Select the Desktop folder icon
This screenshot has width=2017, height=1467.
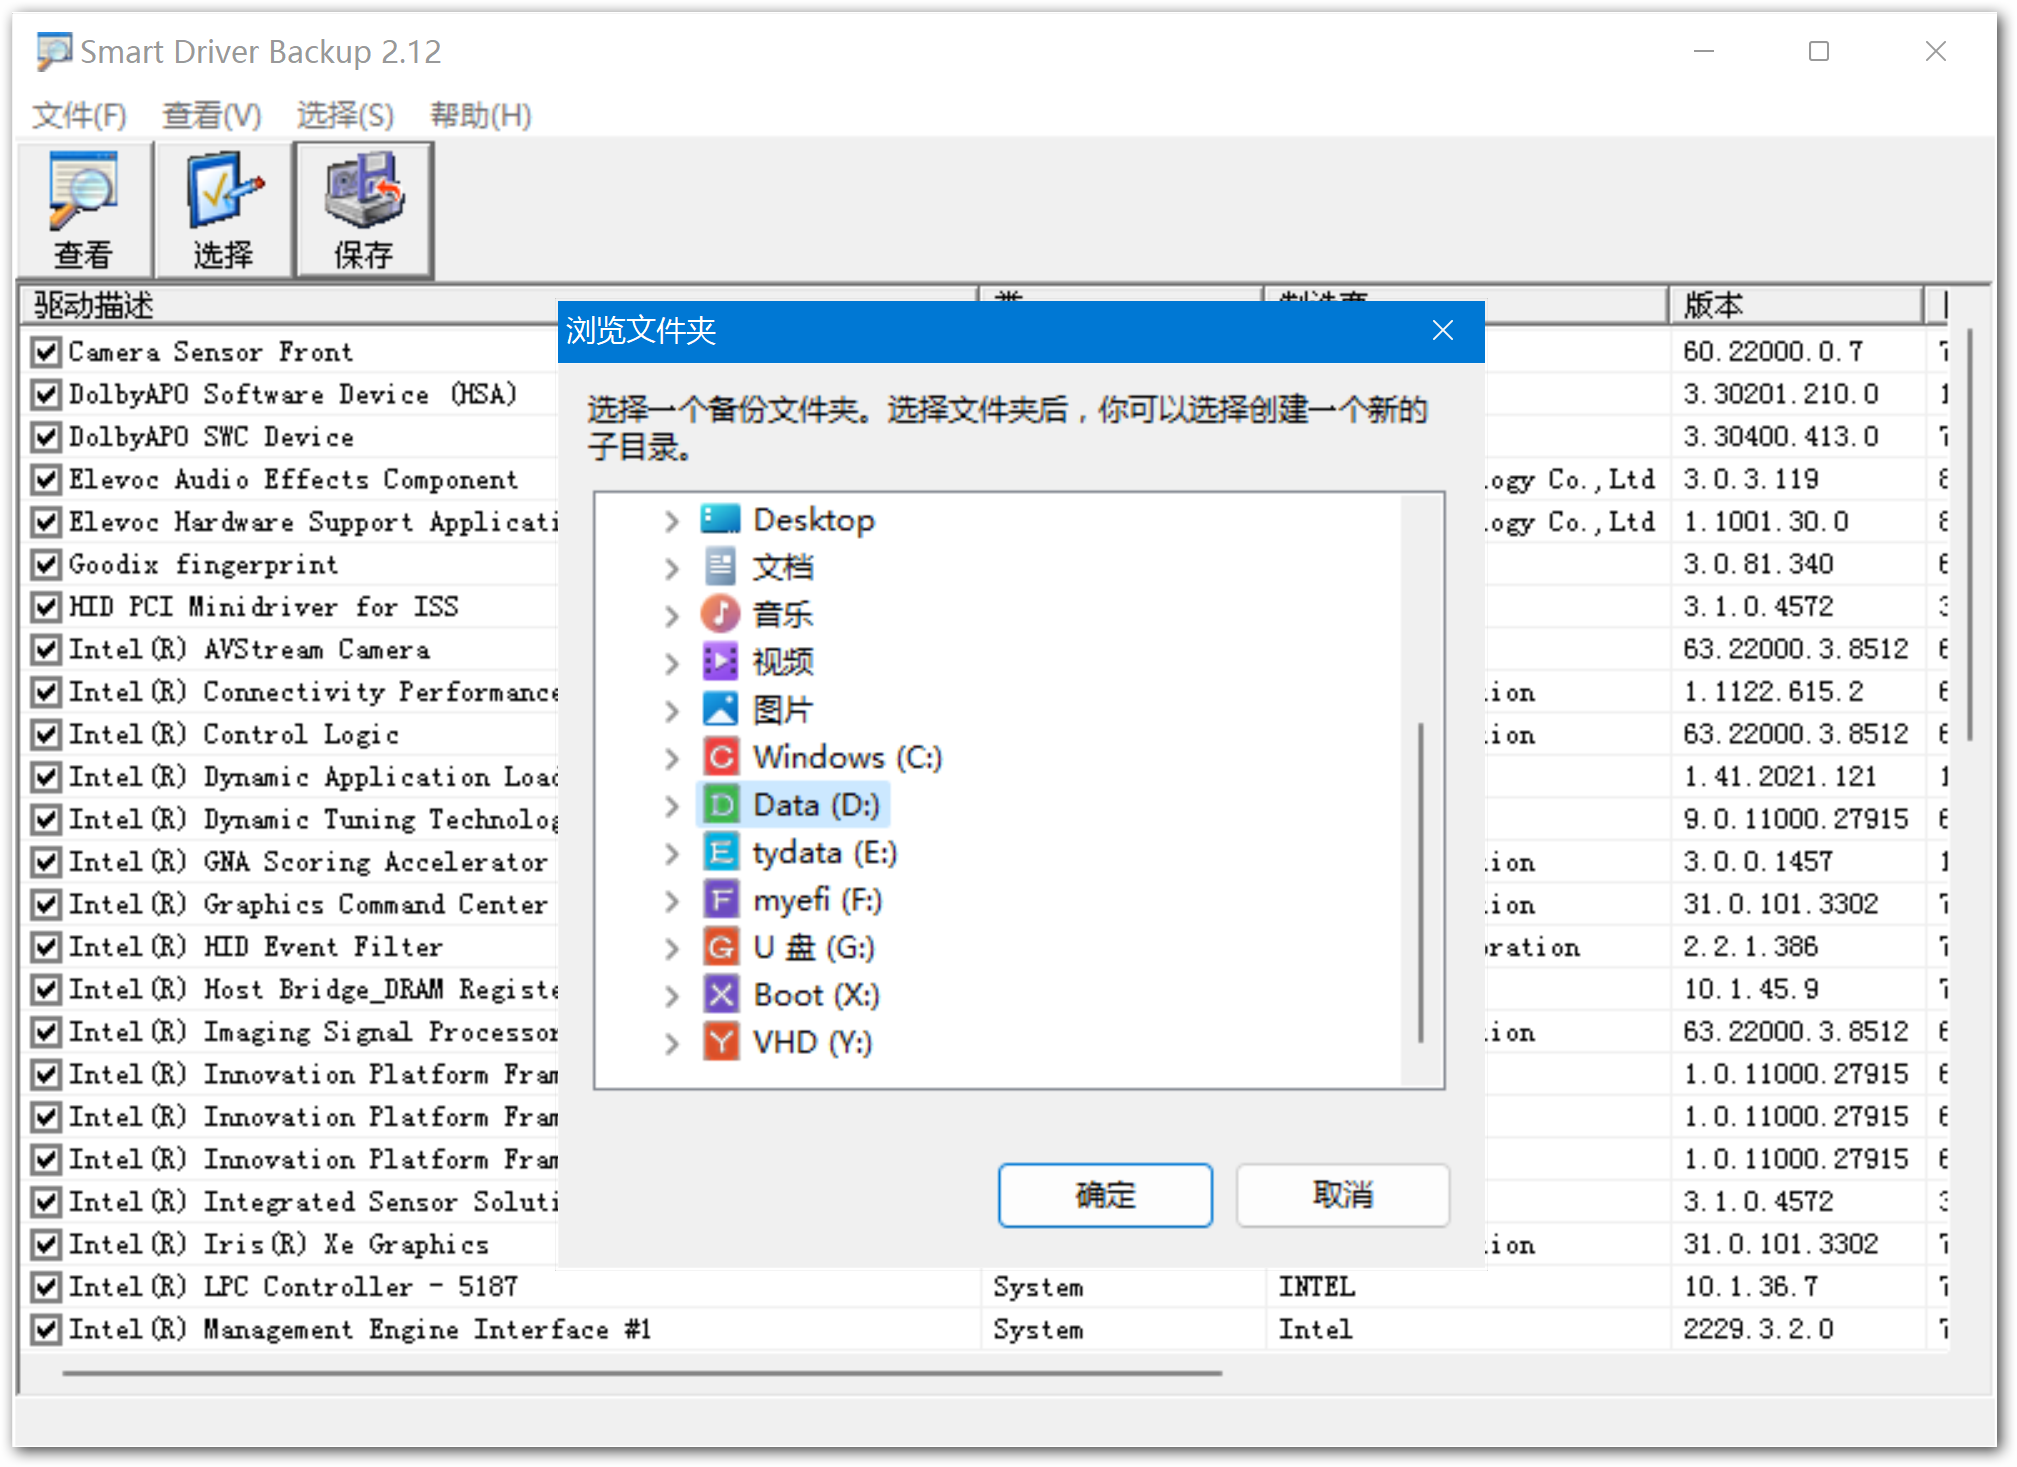pos(720,520)
